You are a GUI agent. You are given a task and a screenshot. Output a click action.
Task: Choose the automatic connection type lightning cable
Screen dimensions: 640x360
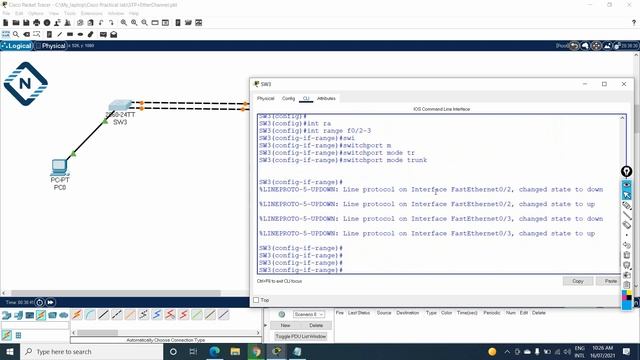click(77, 315)
